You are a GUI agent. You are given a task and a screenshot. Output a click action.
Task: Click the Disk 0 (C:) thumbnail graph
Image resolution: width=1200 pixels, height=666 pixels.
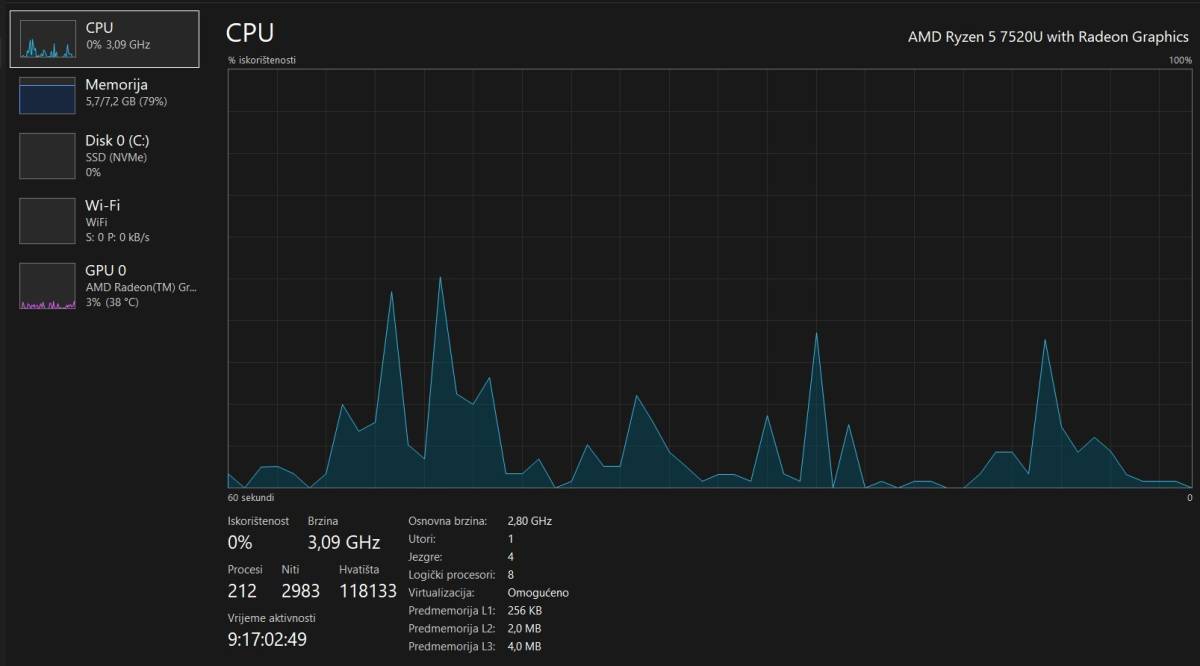pos(47,156)
